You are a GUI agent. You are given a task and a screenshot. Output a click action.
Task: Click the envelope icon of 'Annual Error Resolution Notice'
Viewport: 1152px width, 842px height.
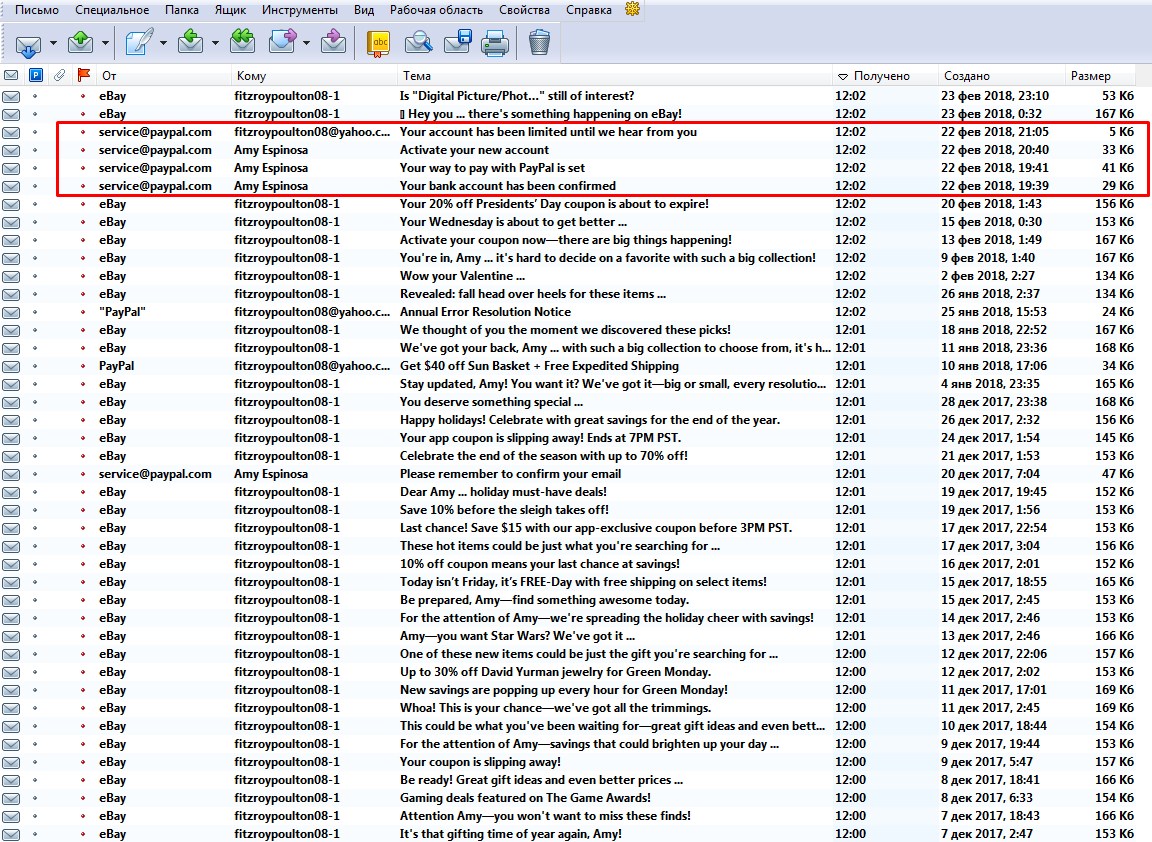(11, 312)
